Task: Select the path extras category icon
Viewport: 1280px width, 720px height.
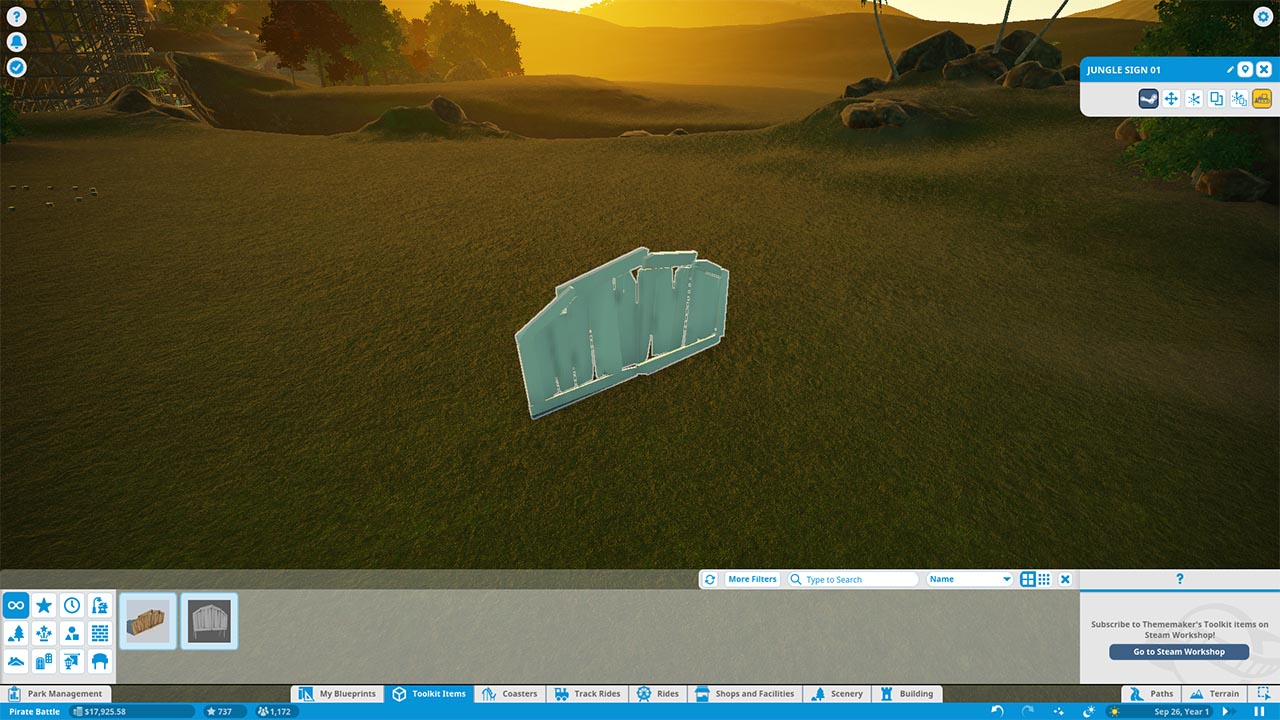Action: pos(100,605)
